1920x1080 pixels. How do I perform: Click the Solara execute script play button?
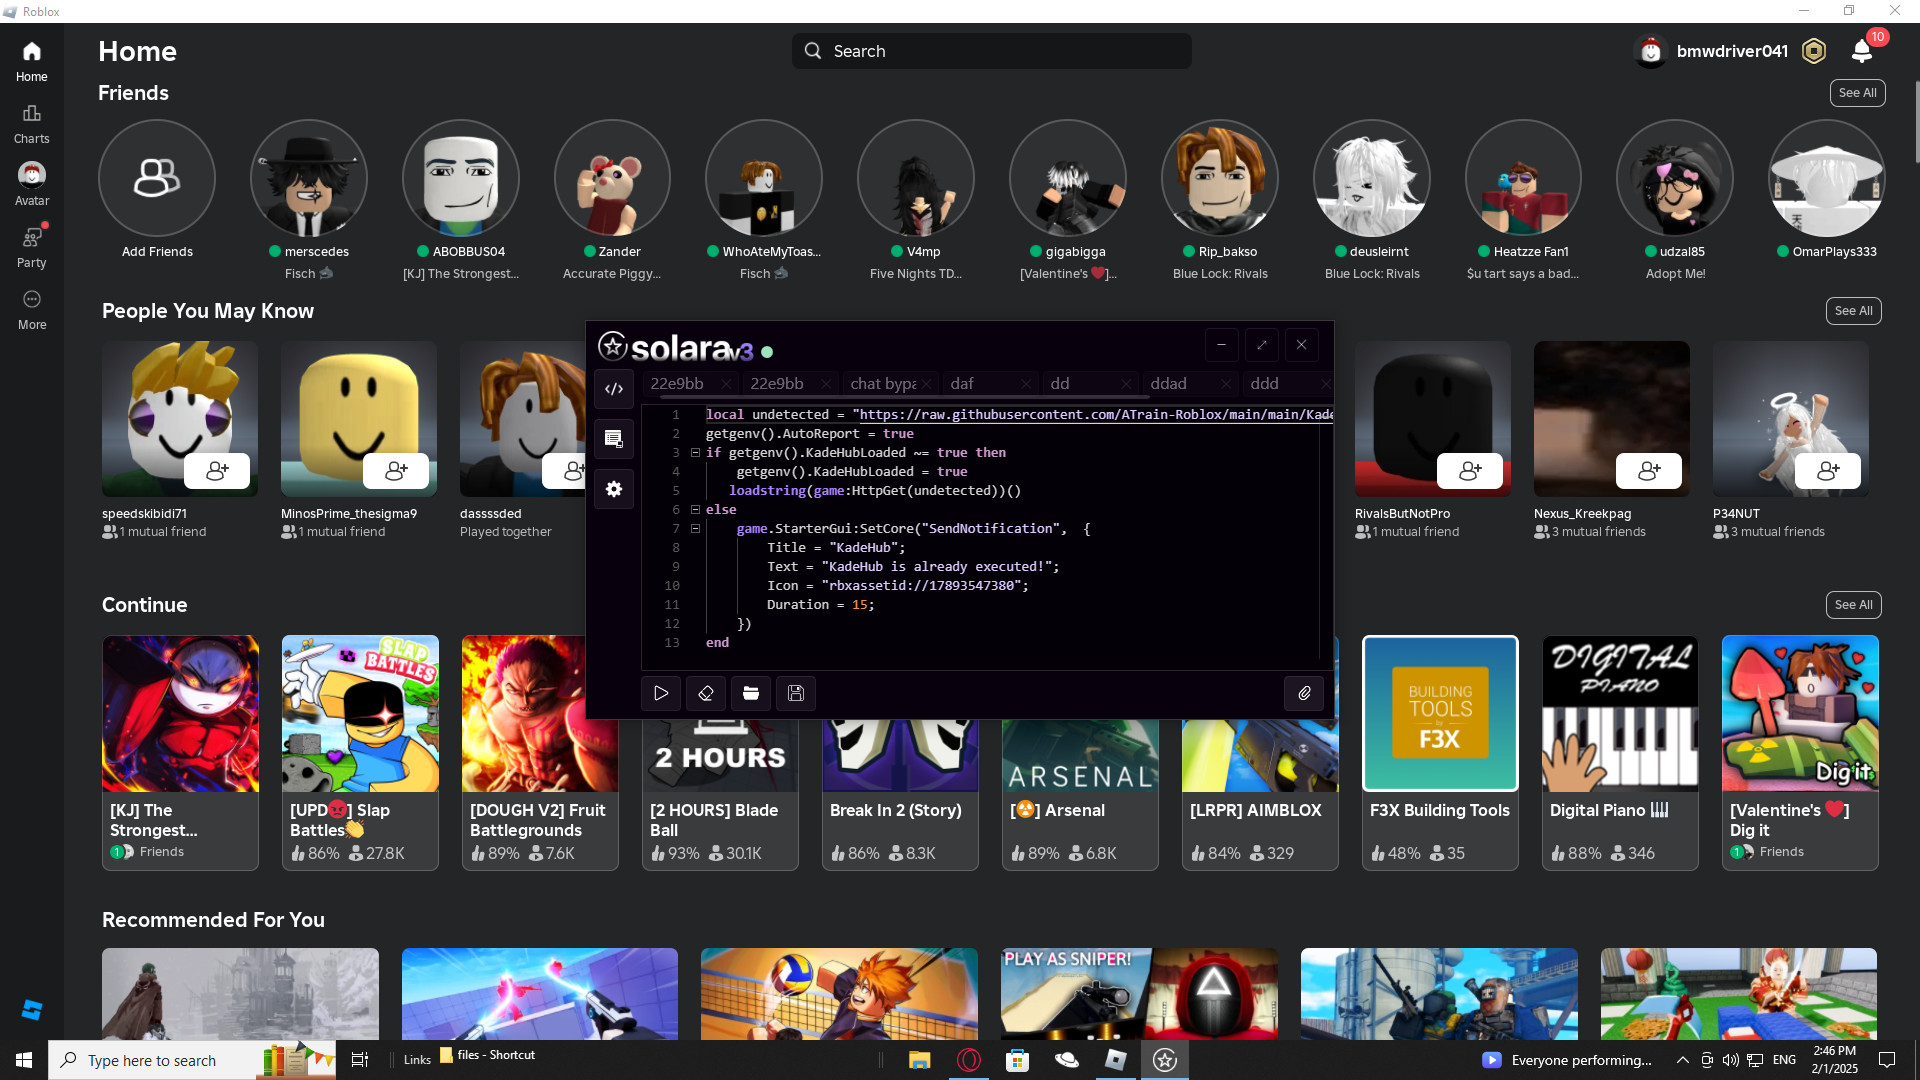coord(661,693)
